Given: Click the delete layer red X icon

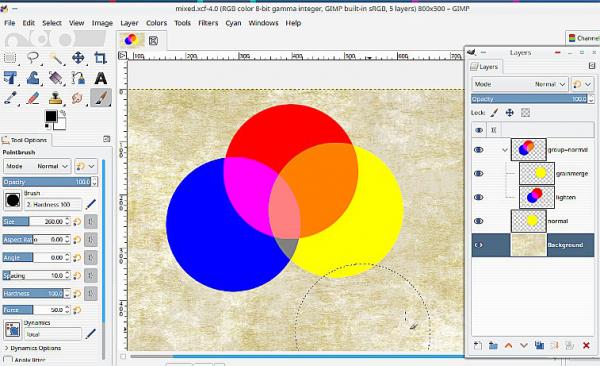Looking at the screenshot, I should coord(586,346).
